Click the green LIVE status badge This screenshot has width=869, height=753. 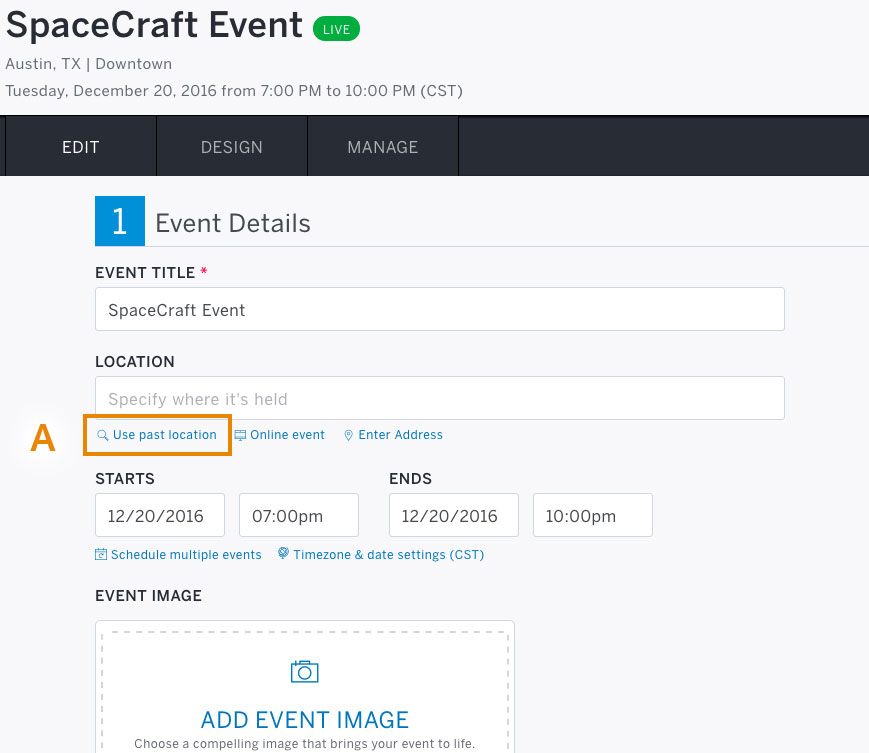[336, 29]
